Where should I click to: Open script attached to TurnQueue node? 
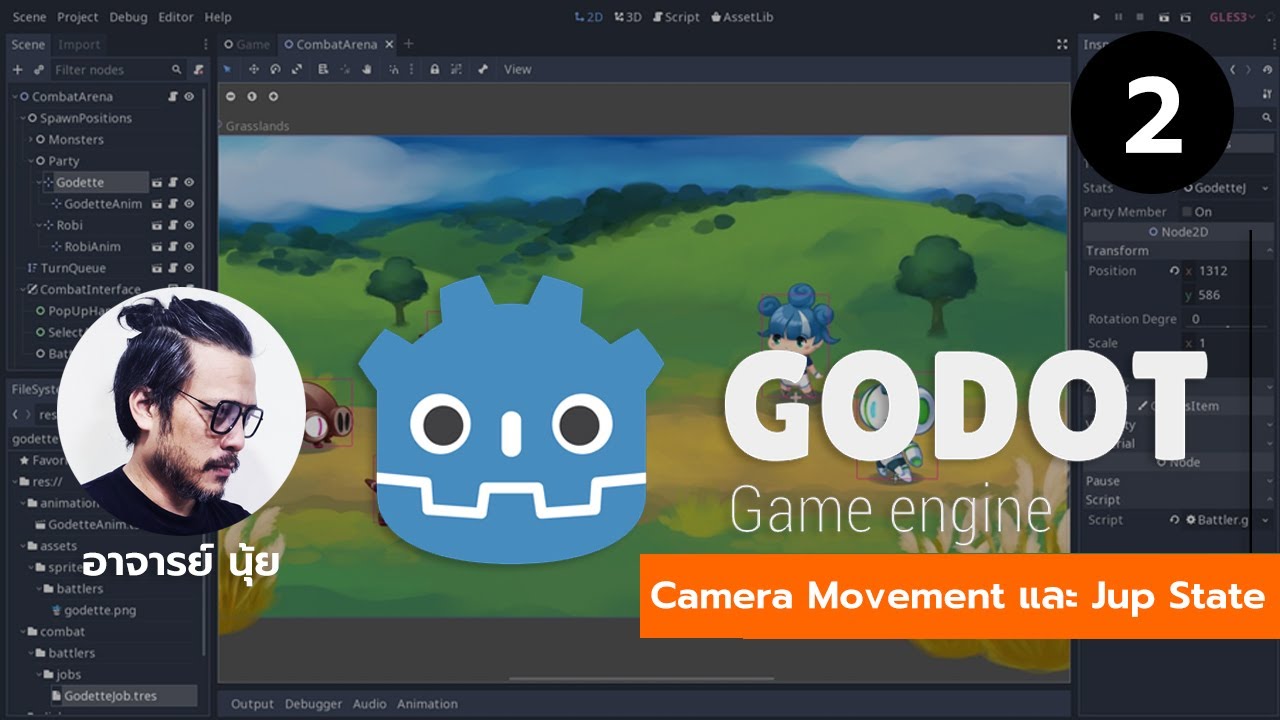click(173, 268)
